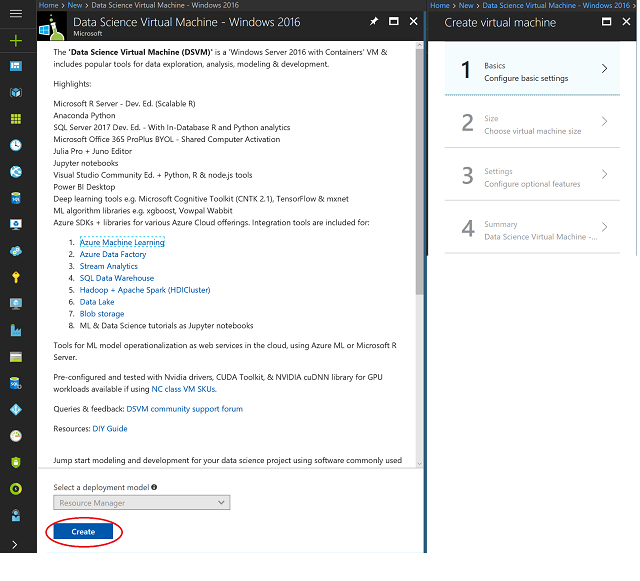Click the green grid All resources icon
Screen dimensions: 640x581
pyautogui.click(x=16, y=119)
